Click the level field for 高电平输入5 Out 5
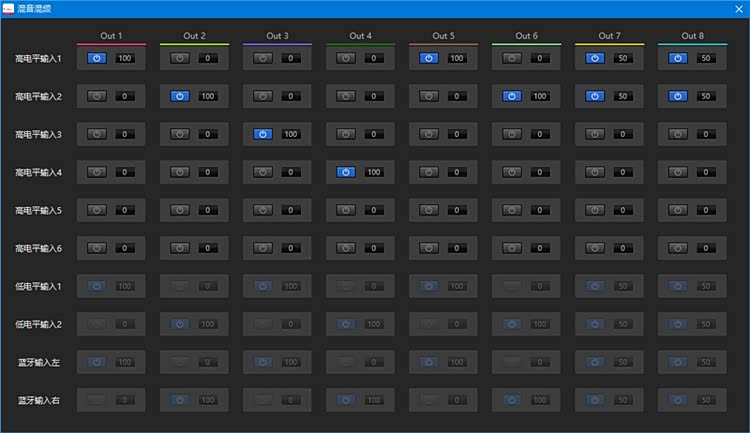The width and height of the screenshot is (750, 433). [457, 210]
